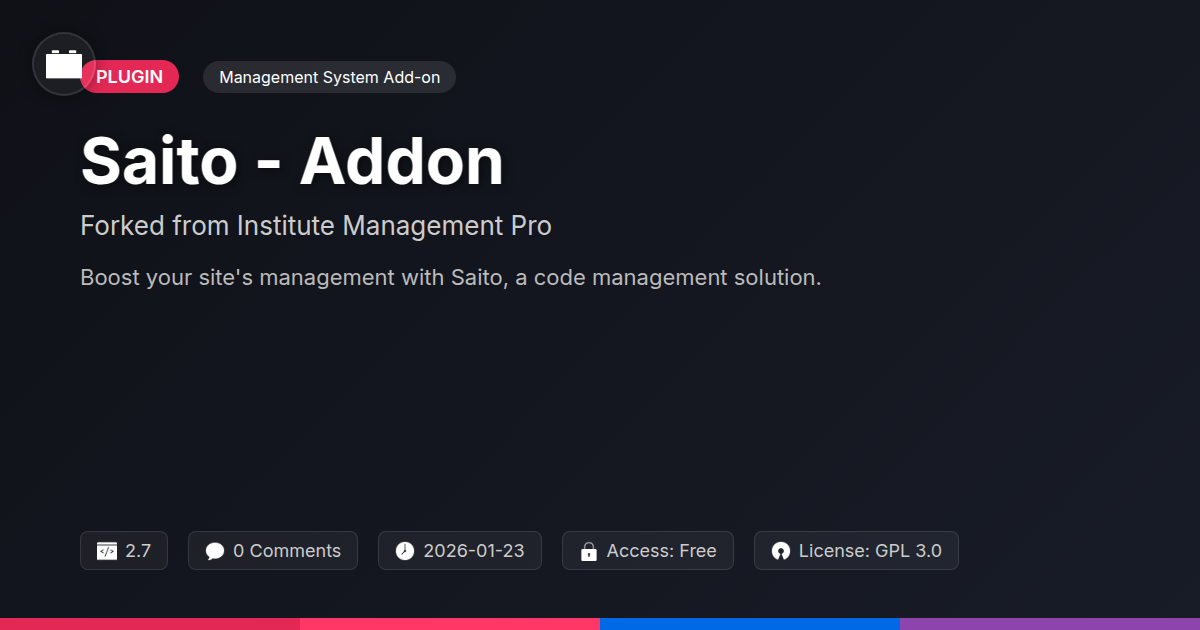Click the lock access icon
Viewport: 1200px width, 630px height.
pyautogui.click(x=589, y=551)
